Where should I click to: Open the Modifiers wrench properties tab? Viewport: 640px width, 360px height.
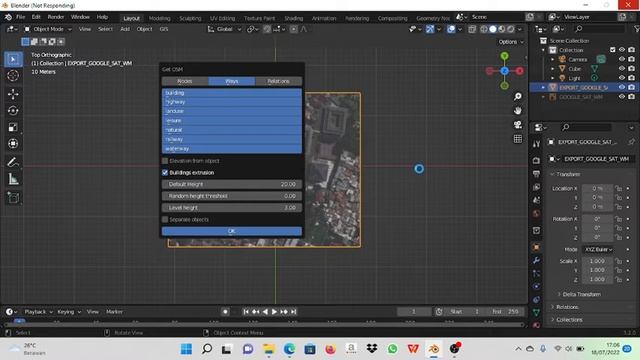pyautogui.click(x=536, y=260)
